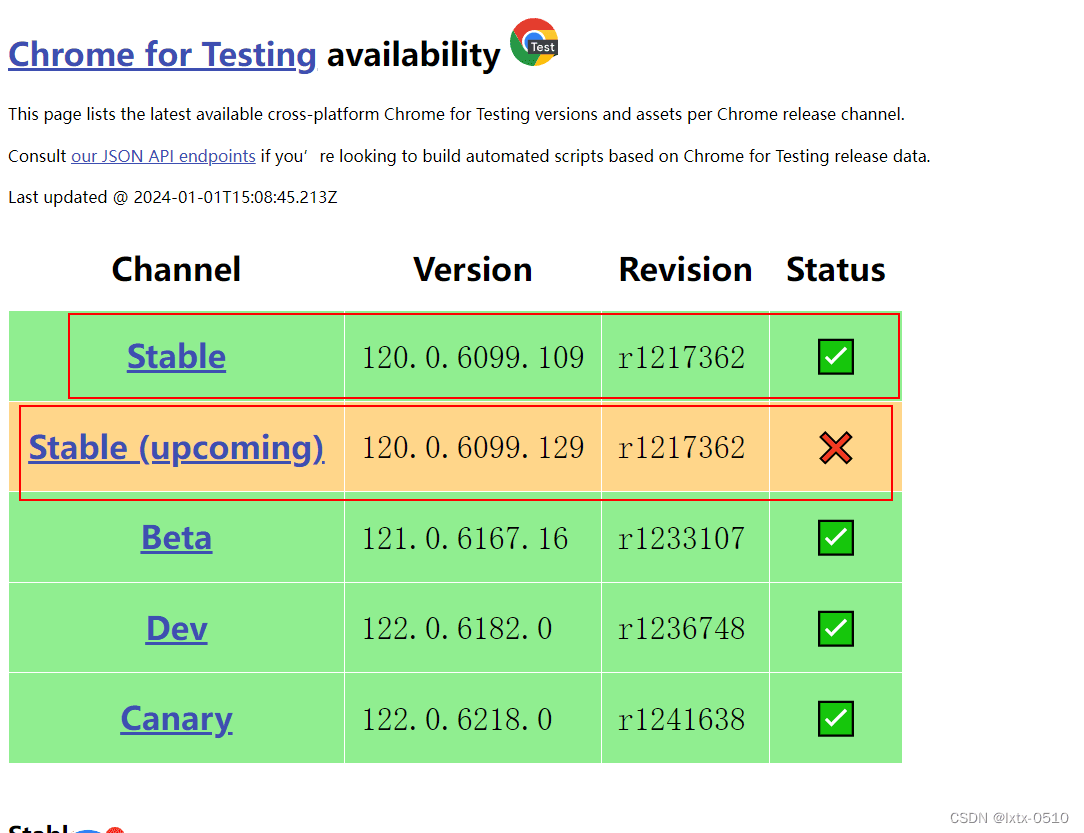Click revision r1236748 in the Dev row
Viewport: 1084px width, 833px height.
click(x=682, y=629)
